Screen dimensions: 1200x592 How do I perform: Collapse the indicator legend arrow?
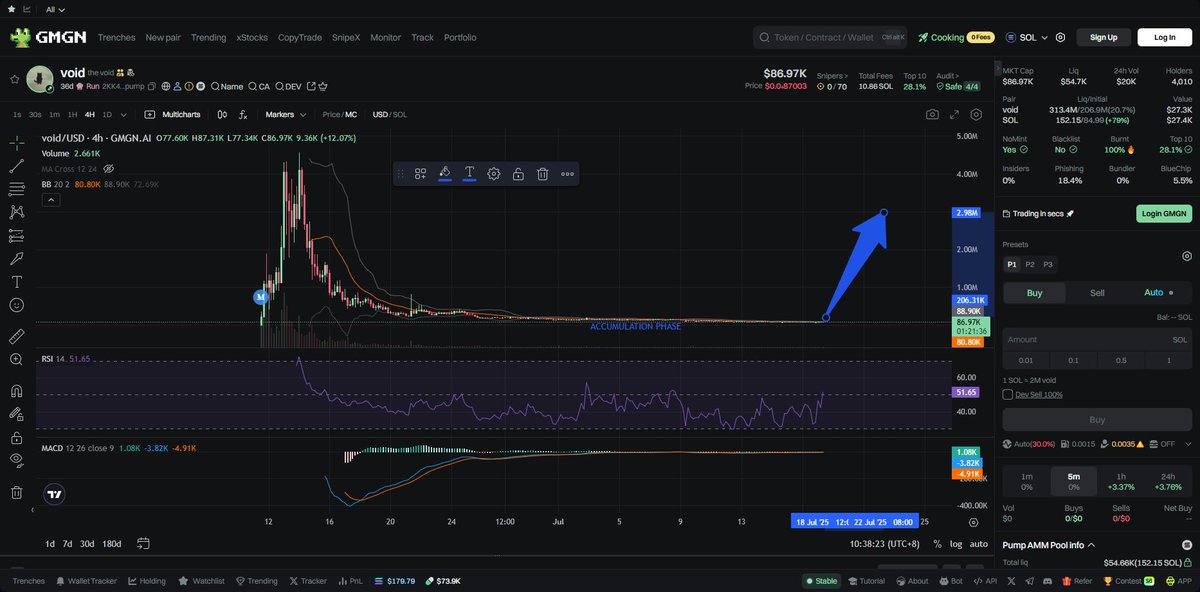click(x=49, y=200)
